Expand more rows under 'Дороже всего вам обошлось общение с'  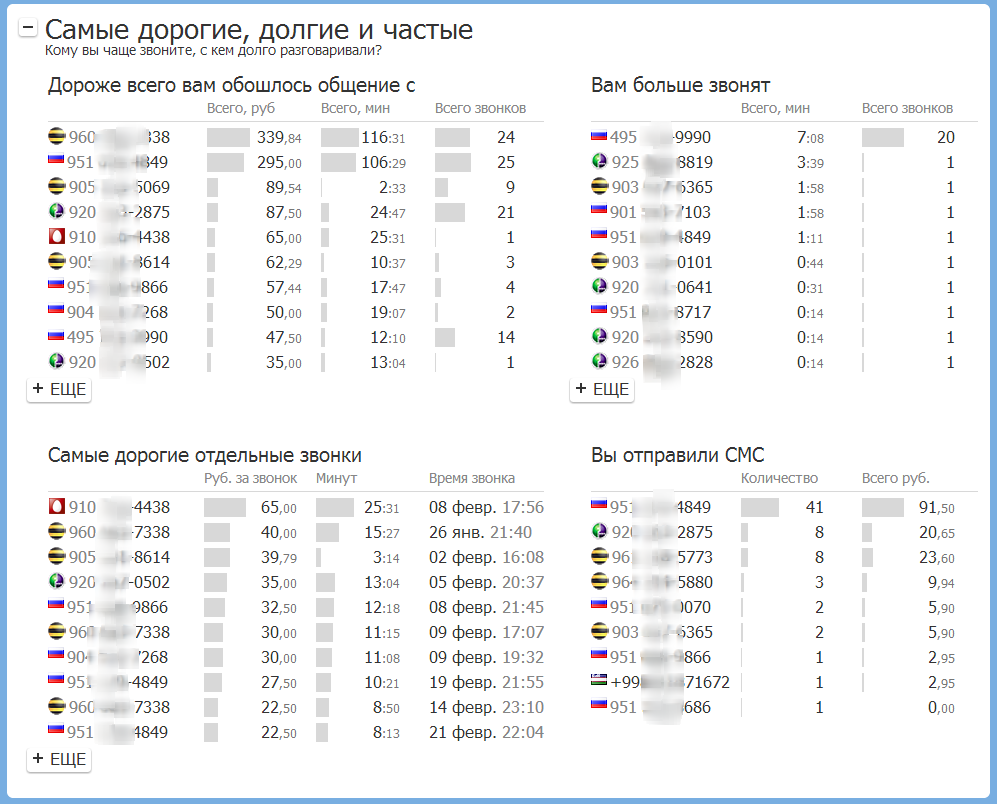tap(59, 389)
